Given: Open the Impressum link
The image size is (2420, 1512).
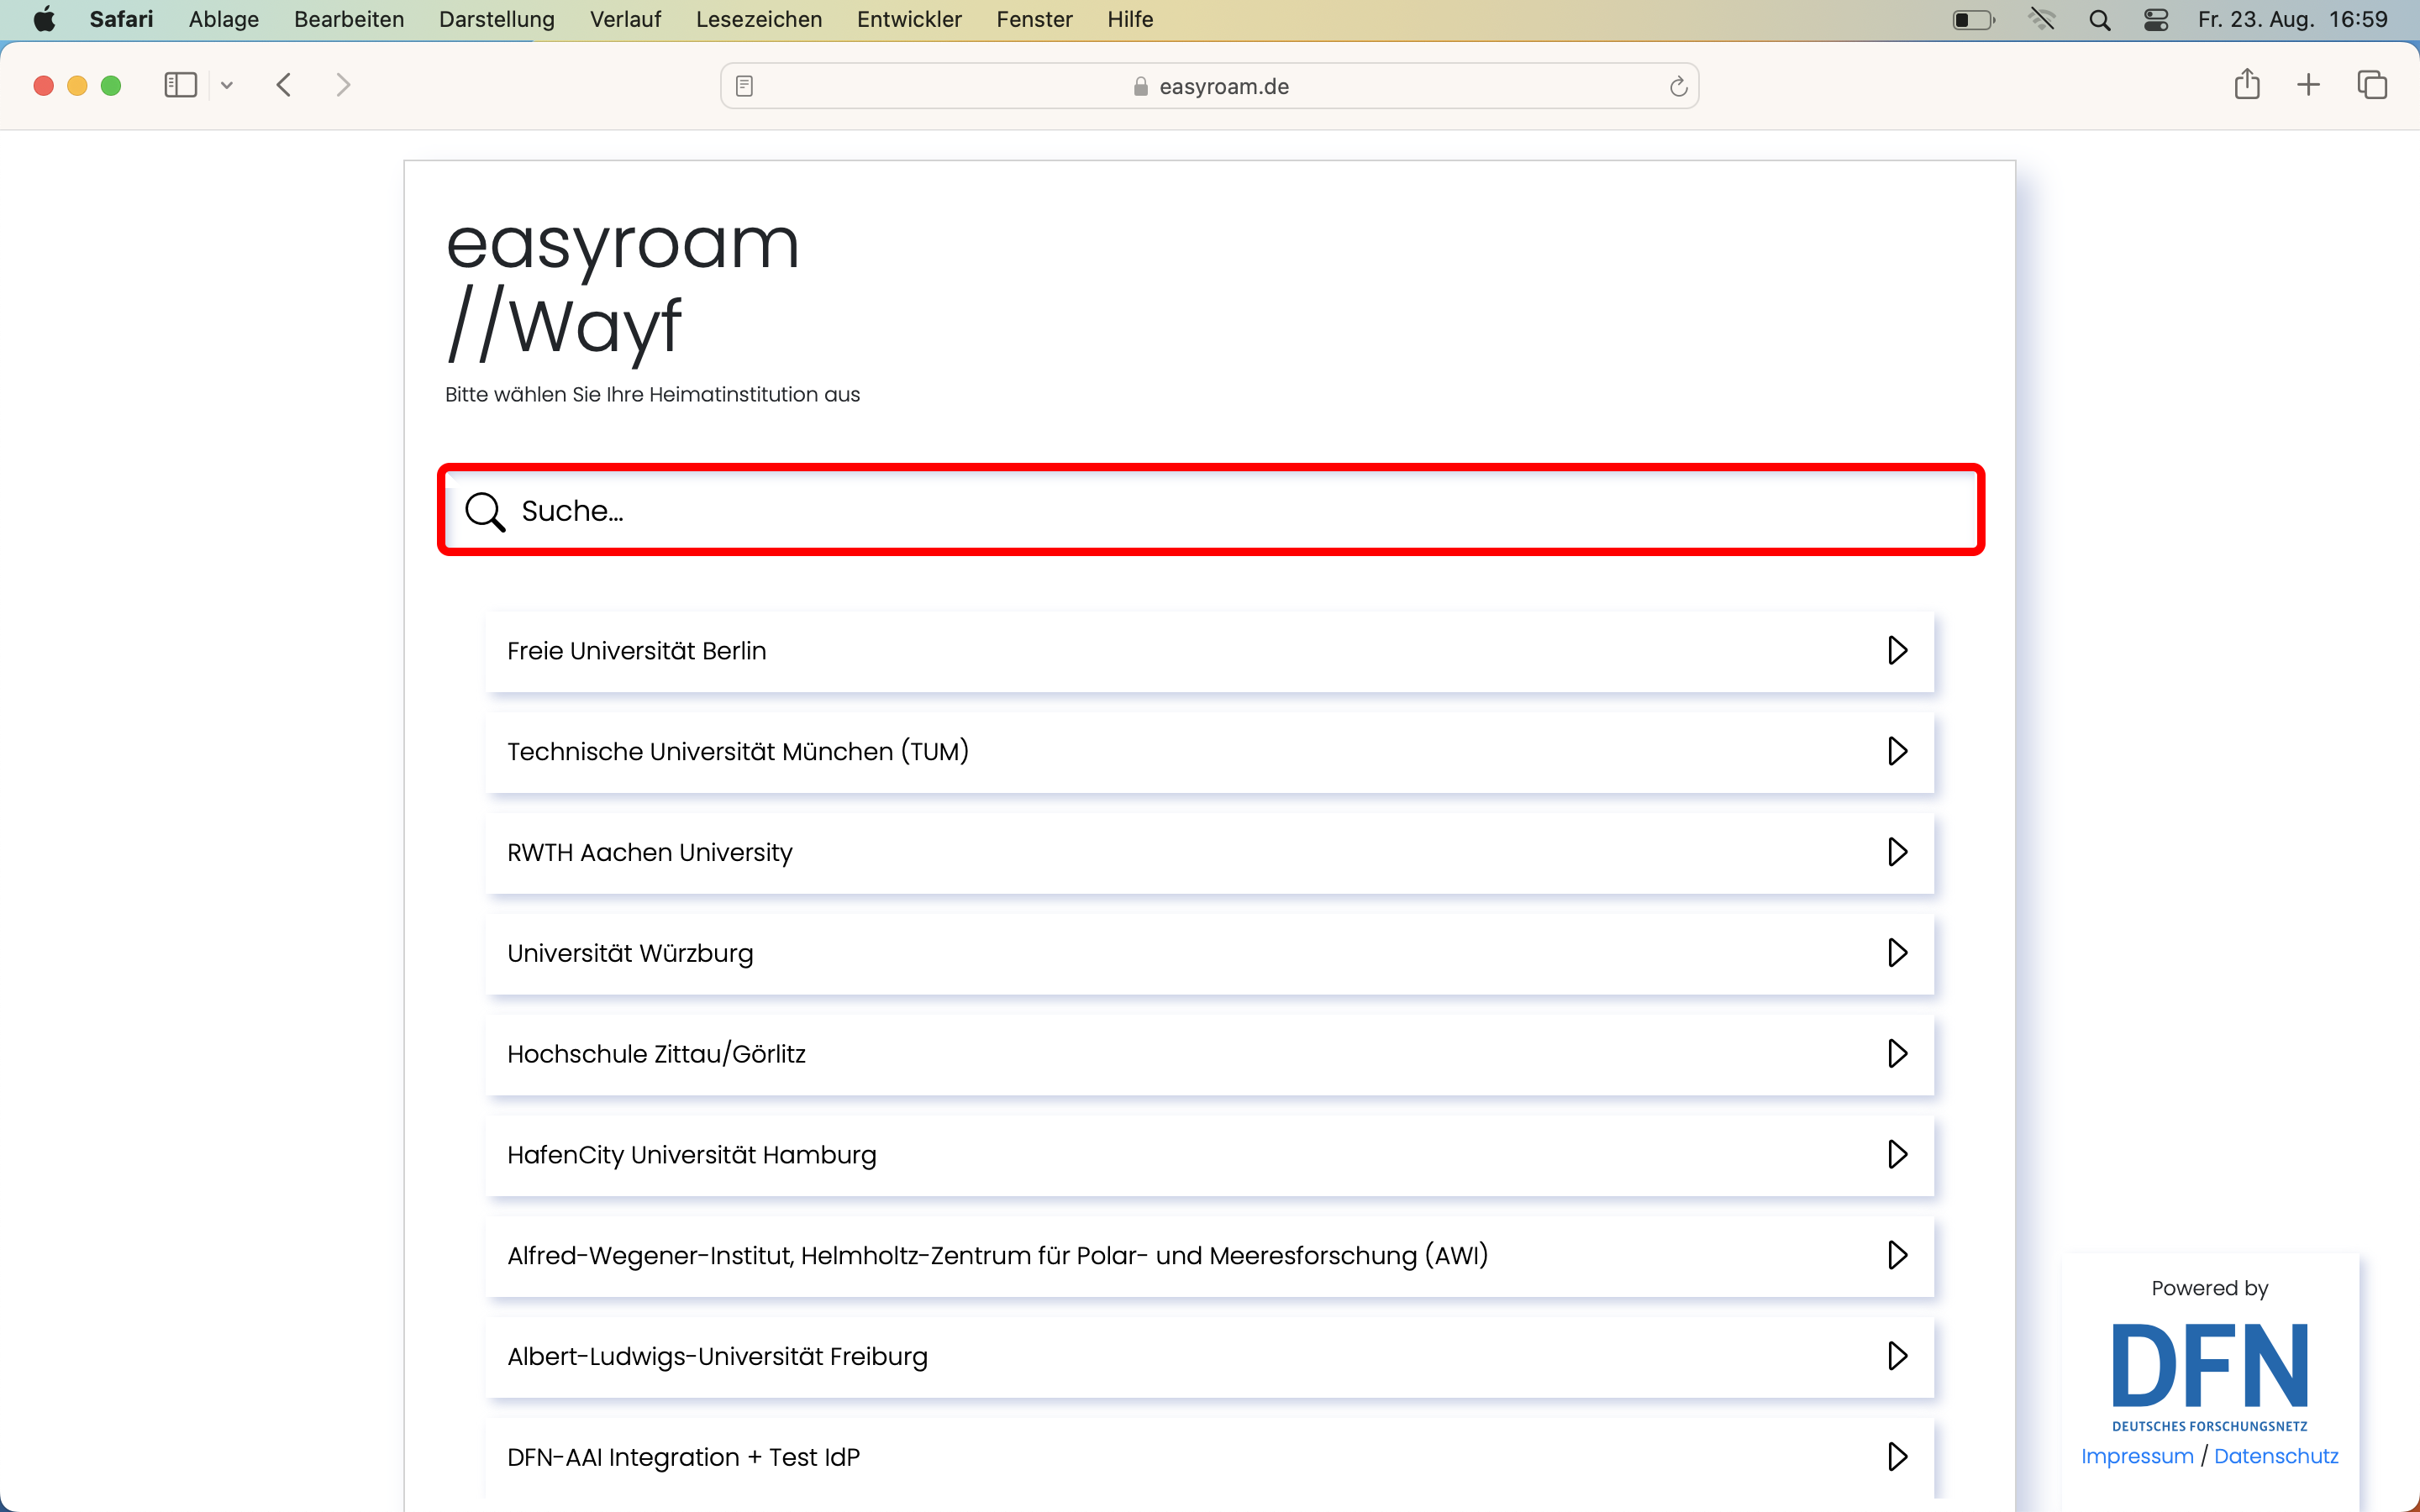Looking at the screenshot, I should [x=2137, y=1456].
